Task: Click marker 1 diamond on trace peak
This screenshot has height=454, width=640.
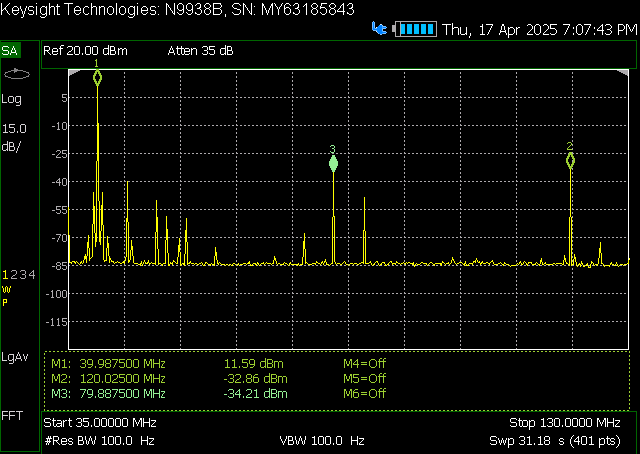Action: click(x=97, y=78)
